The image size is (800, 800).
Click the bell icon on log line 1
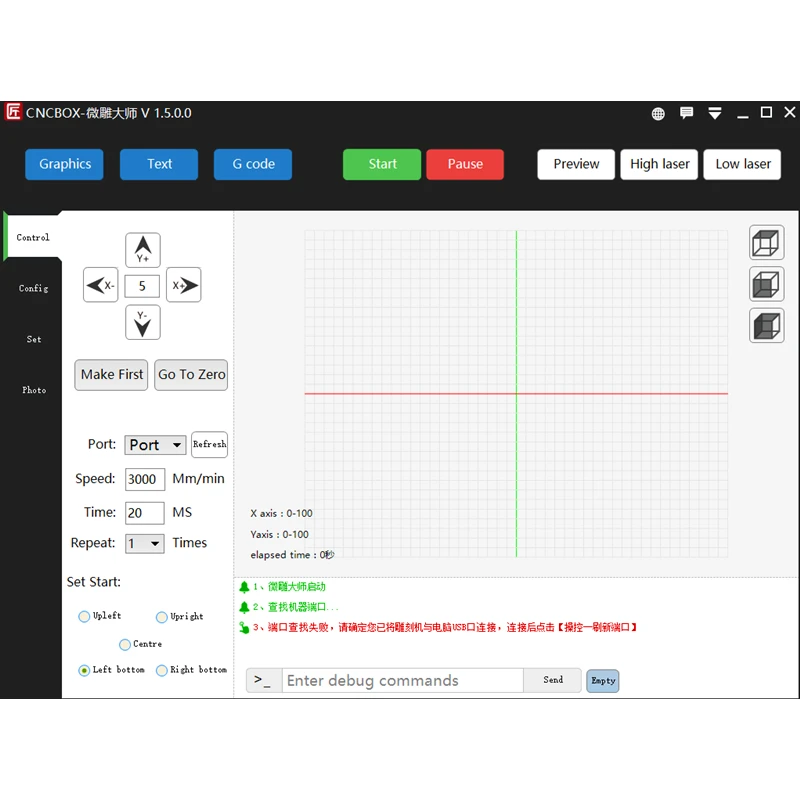tap(244, 587)
